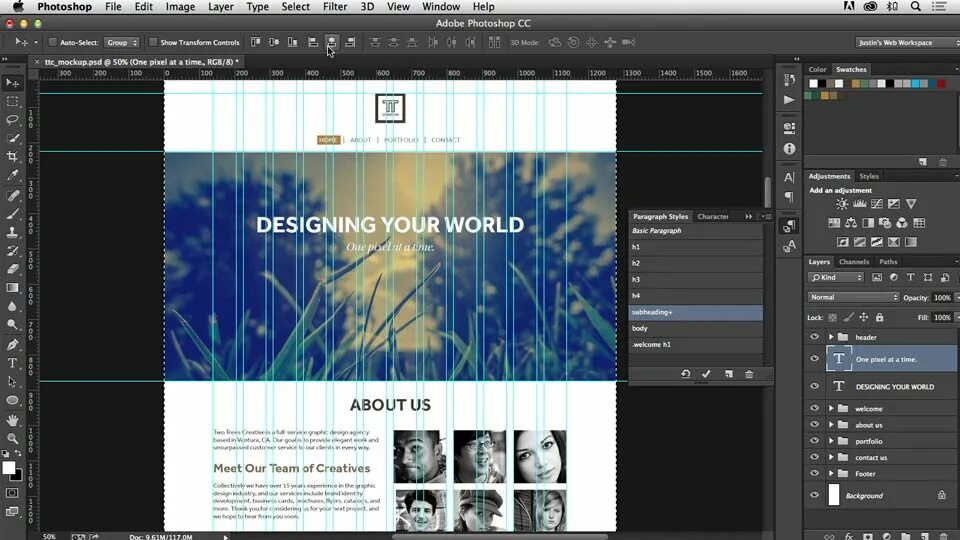Switch to the Character tab

coord(713,216)
